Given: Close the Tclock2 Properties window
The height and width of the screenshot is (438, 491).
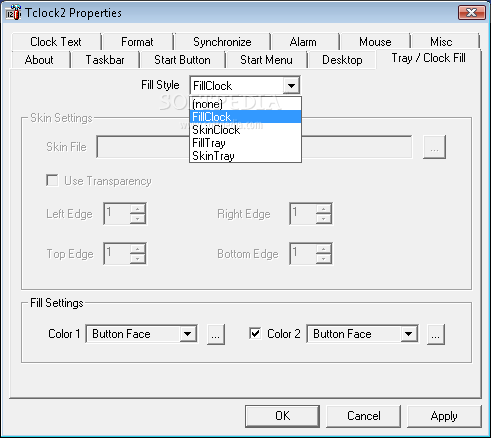Looking at the screenshot, I should tap(472, 13).
